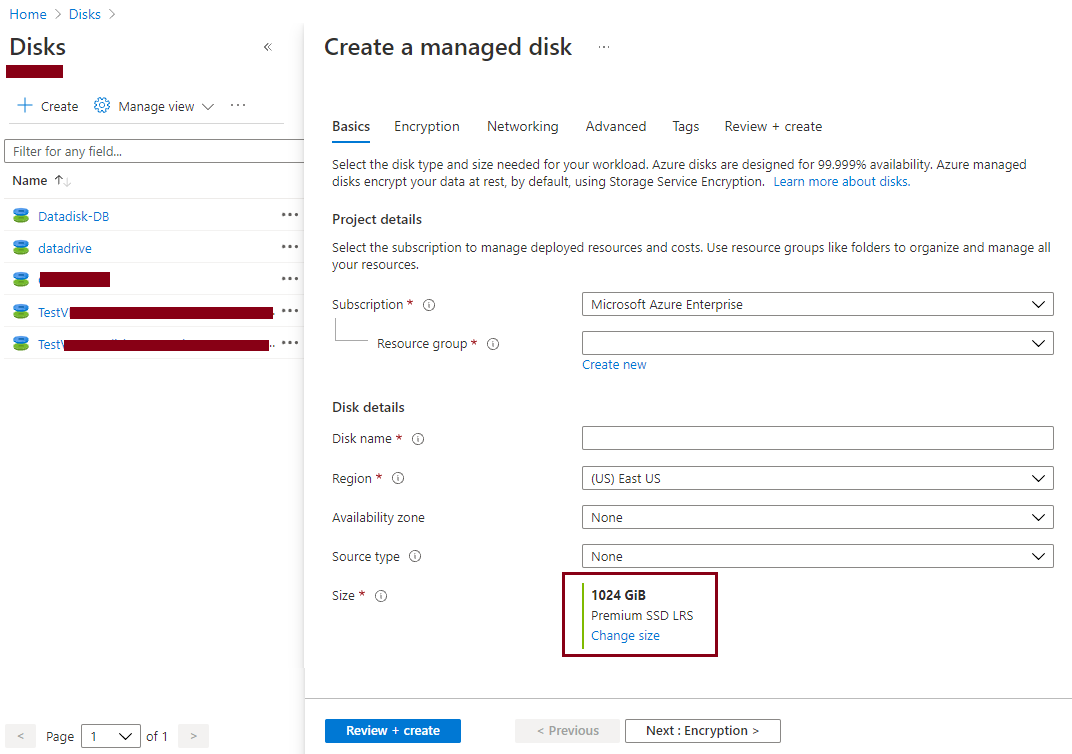Click the Manage view gear icon
This screenshot has height=754, width=1072.
tap(101, 105)
